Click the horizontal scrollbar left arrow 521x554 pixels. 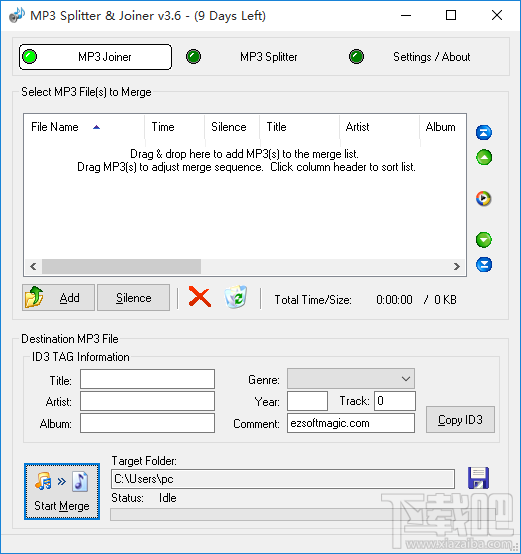click(33, 266)
